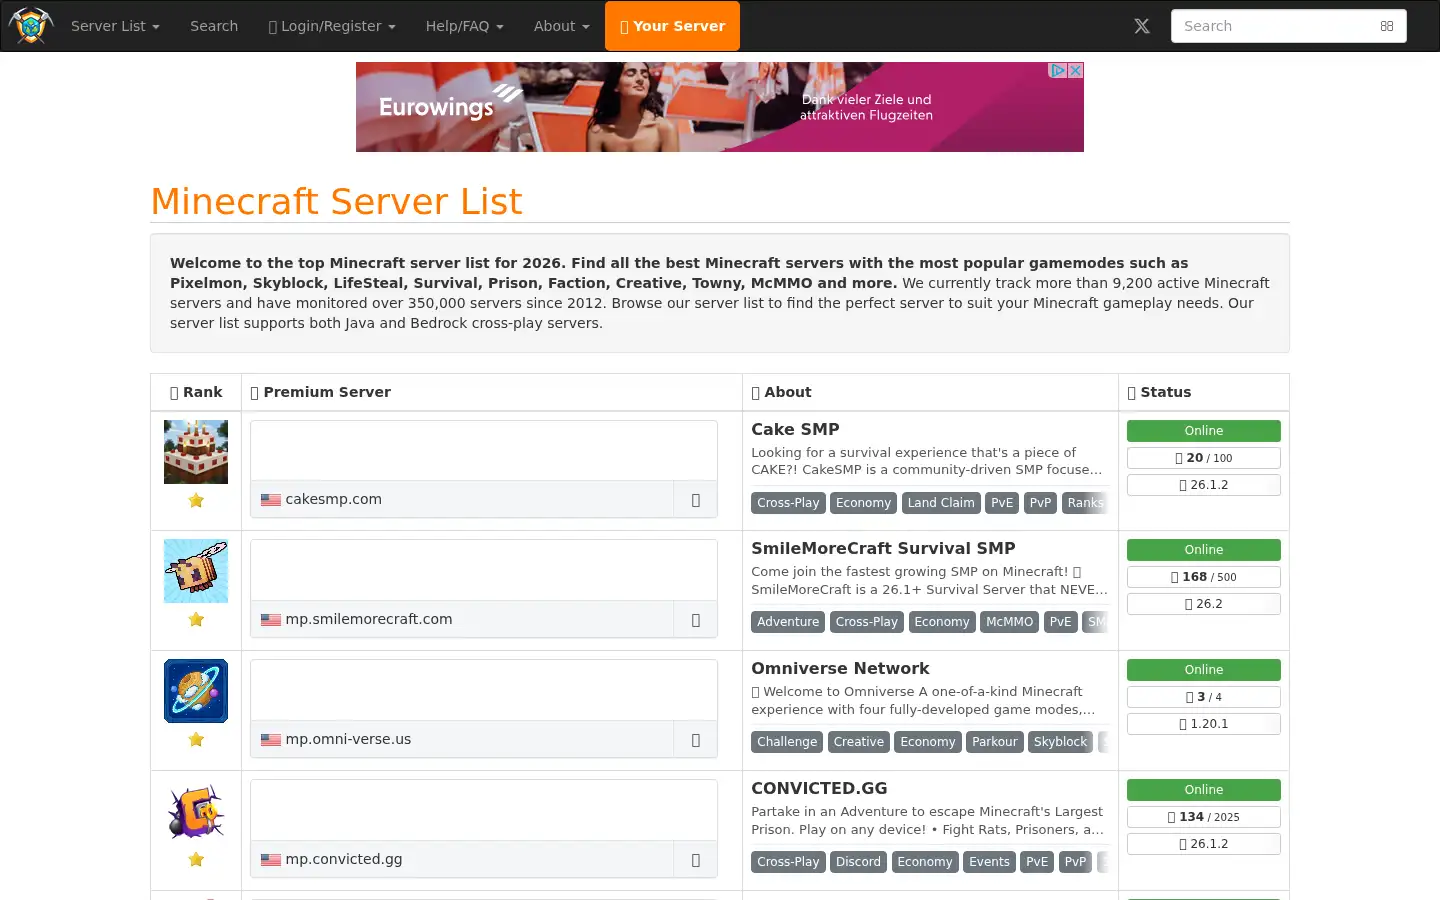Select the Skyblock tag on Omniverse Network
Viewport: 1440px width, 900px height.
(1060, 742)
